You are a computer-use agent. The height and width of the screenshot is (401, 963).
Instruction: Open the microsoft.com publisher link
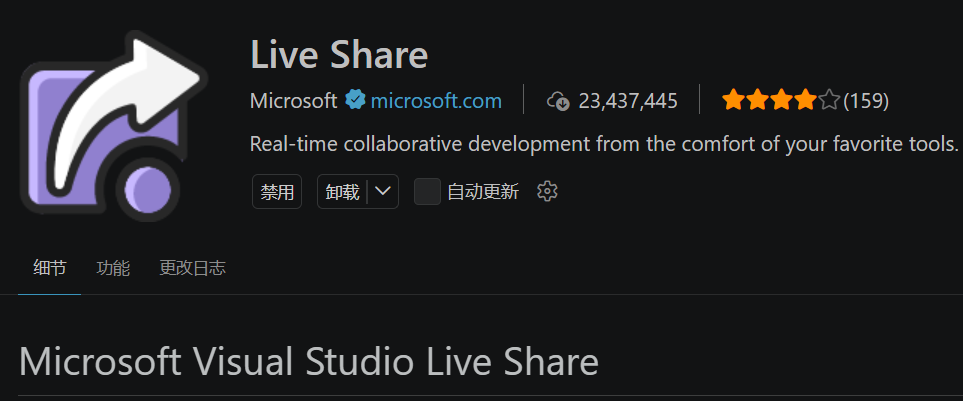[436, 101]
